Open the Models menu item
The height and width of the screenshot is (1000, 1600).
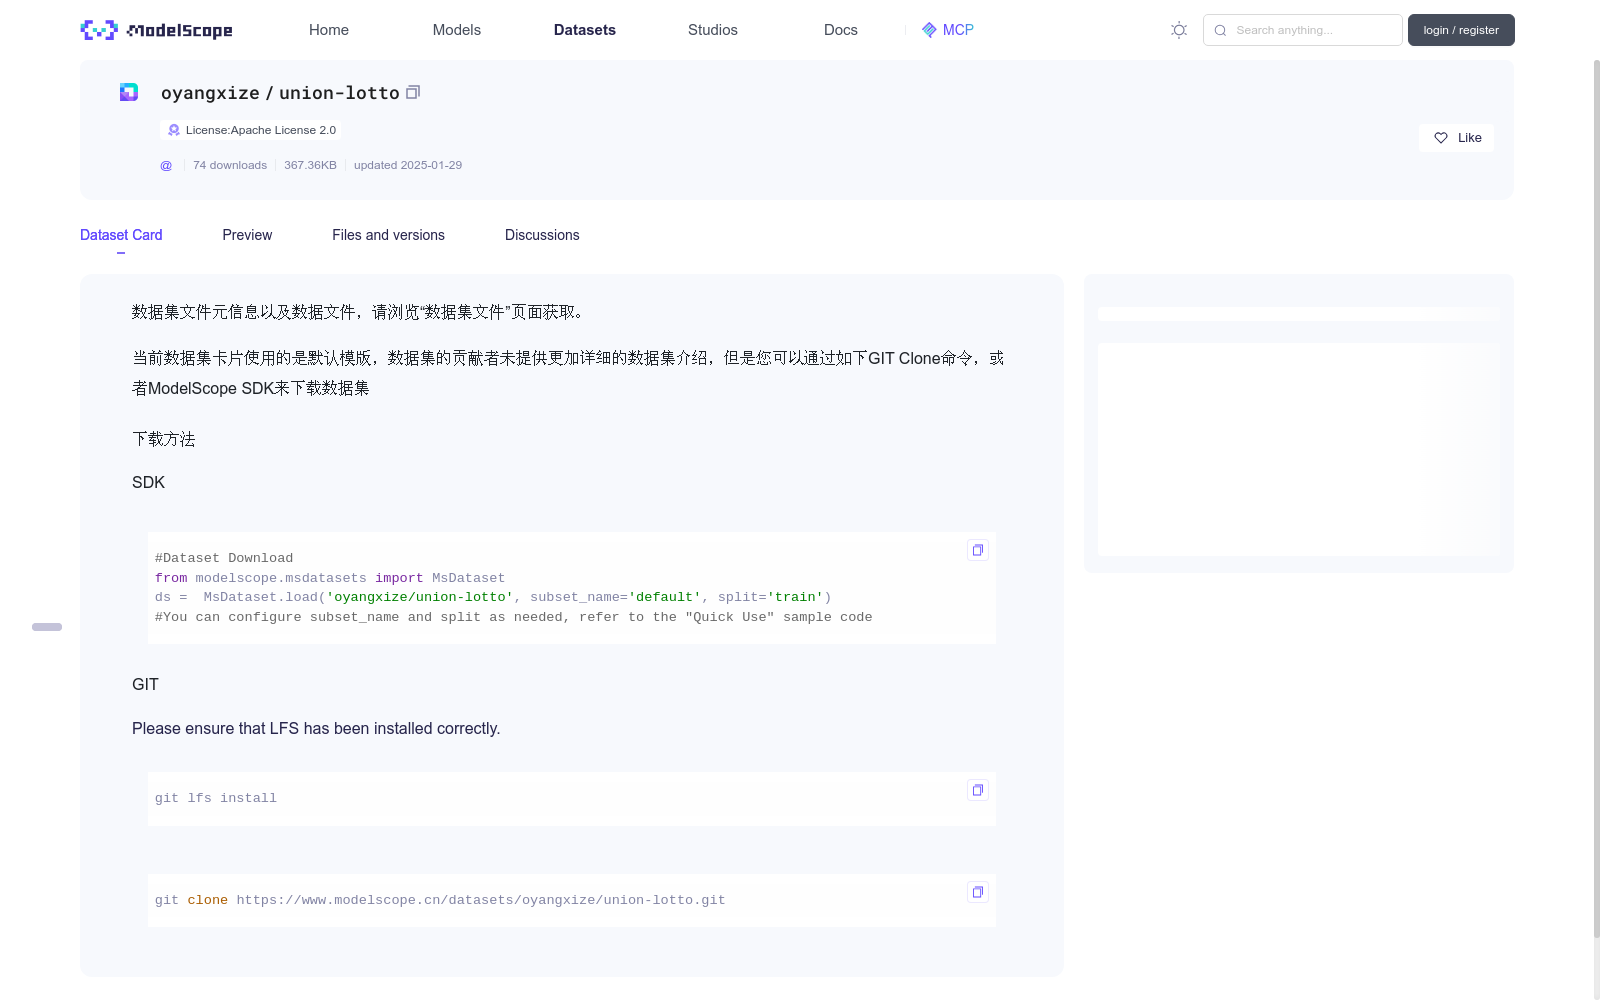(457, 30)
